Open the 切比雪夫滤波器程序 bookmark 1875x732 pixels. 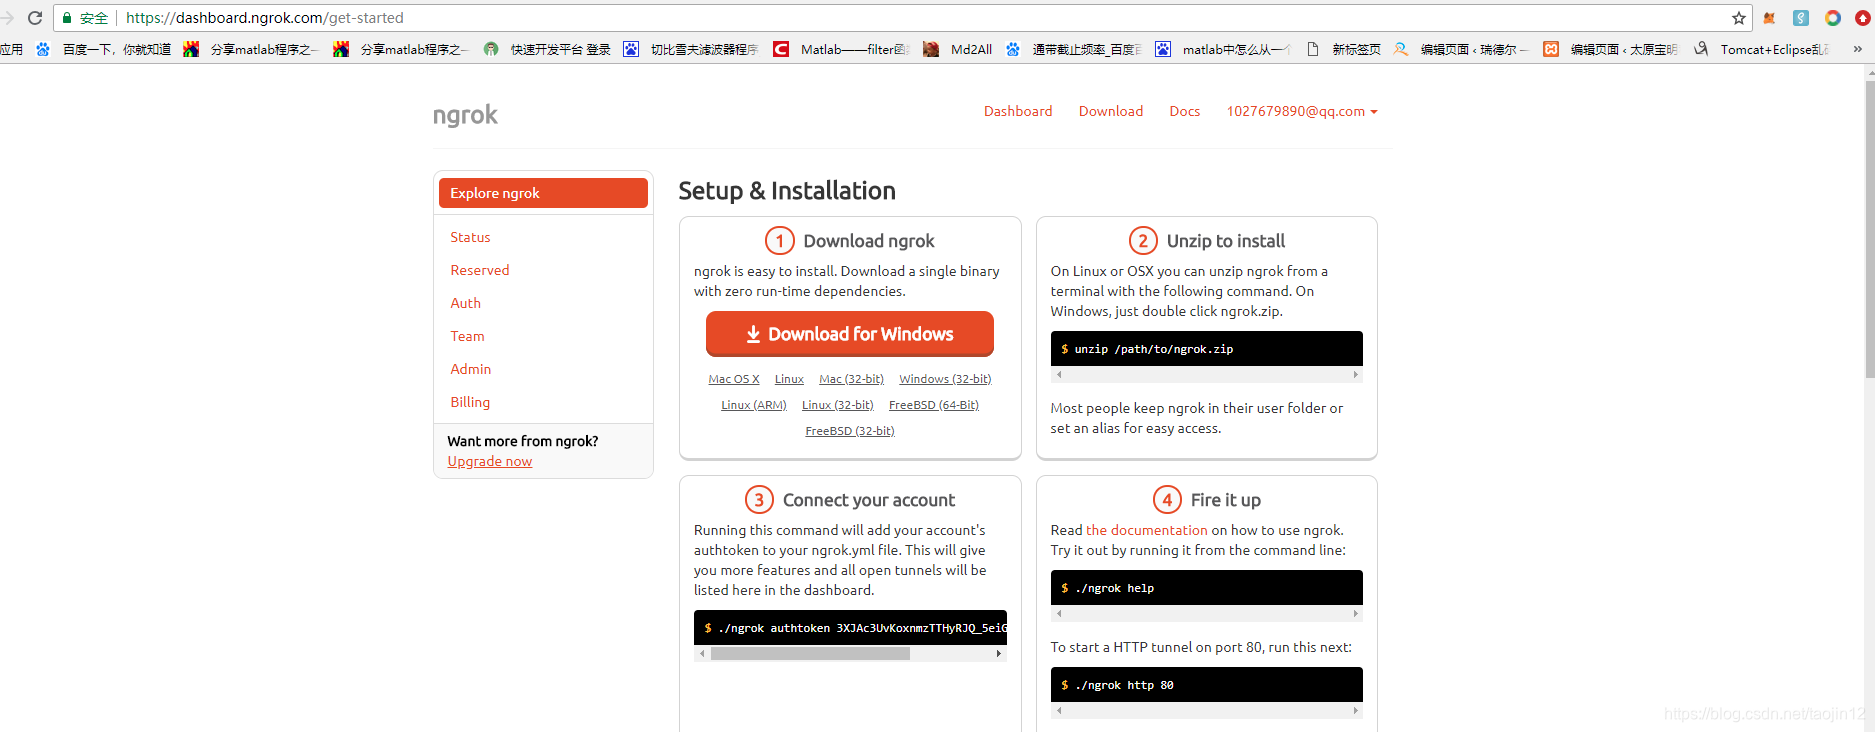point(691,49)
